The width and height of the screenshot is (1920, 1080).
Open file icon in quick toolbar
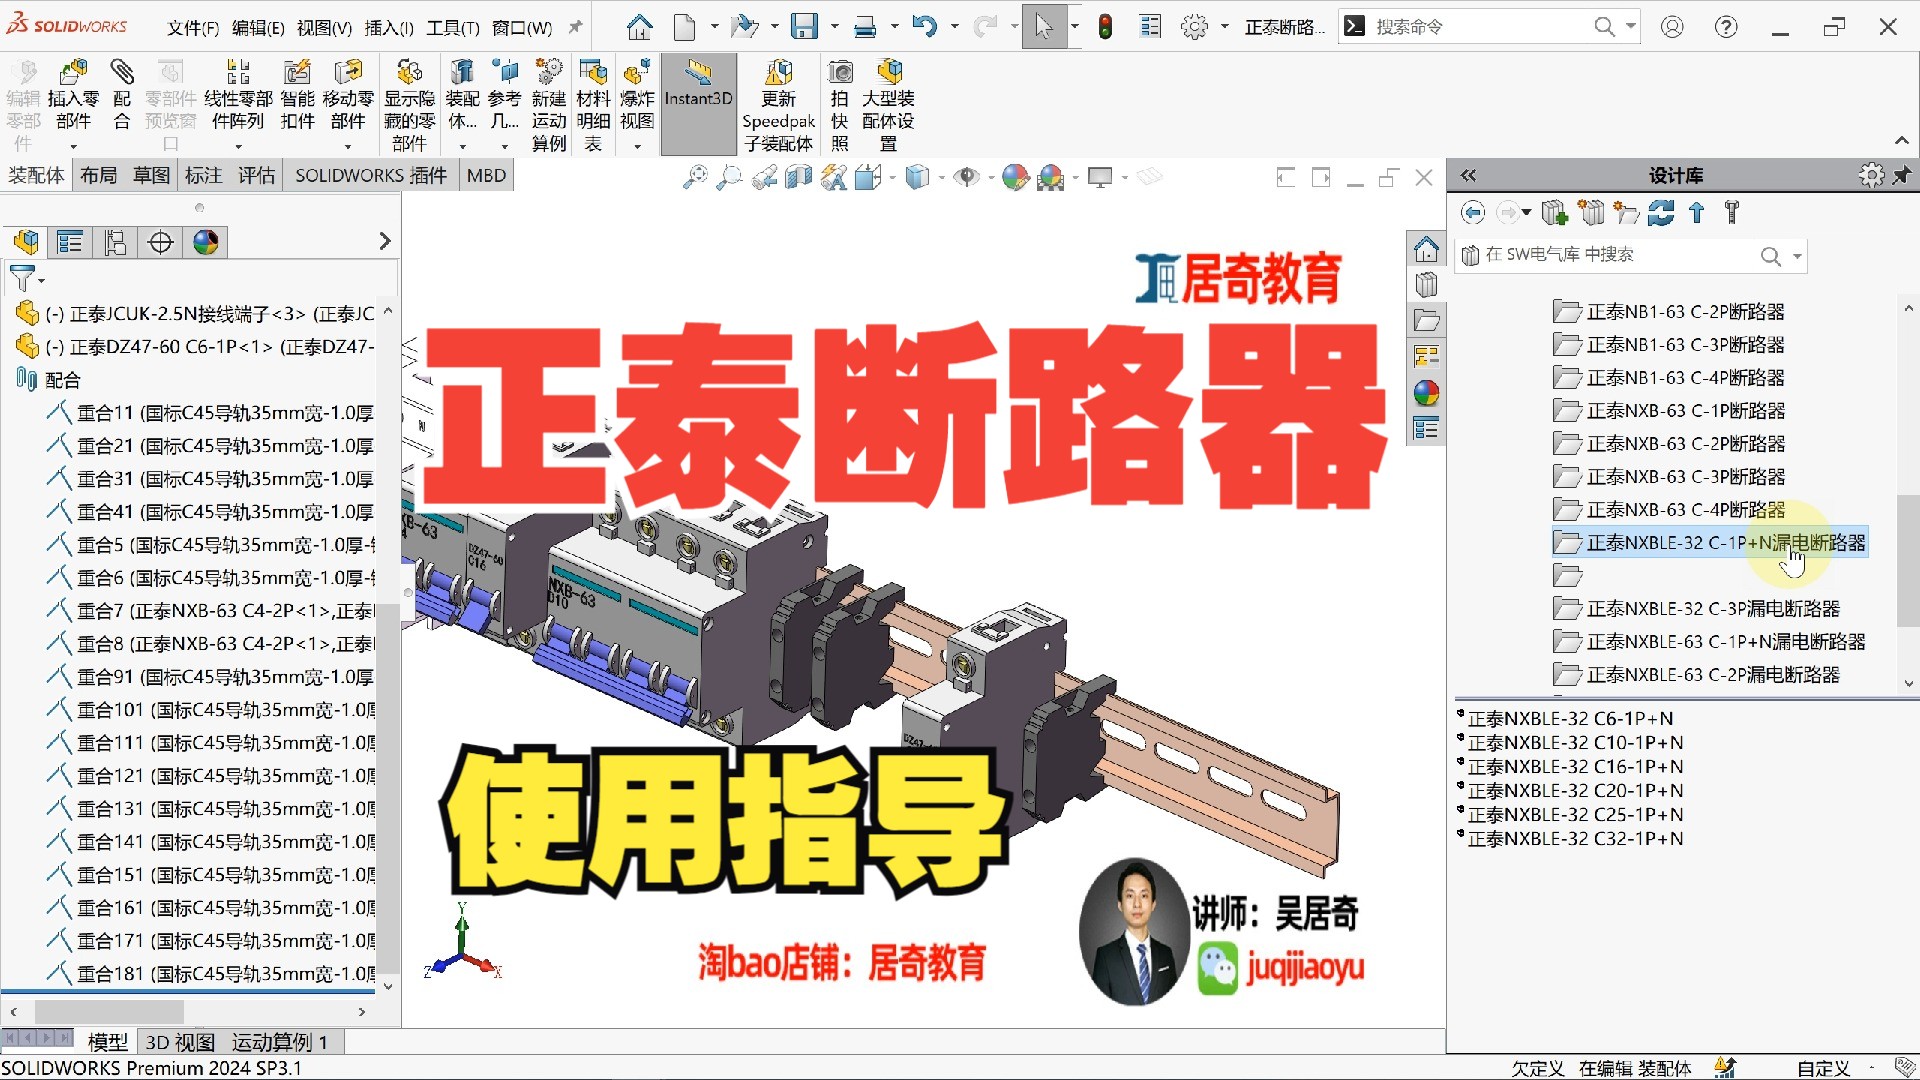[x=744, y=27]
